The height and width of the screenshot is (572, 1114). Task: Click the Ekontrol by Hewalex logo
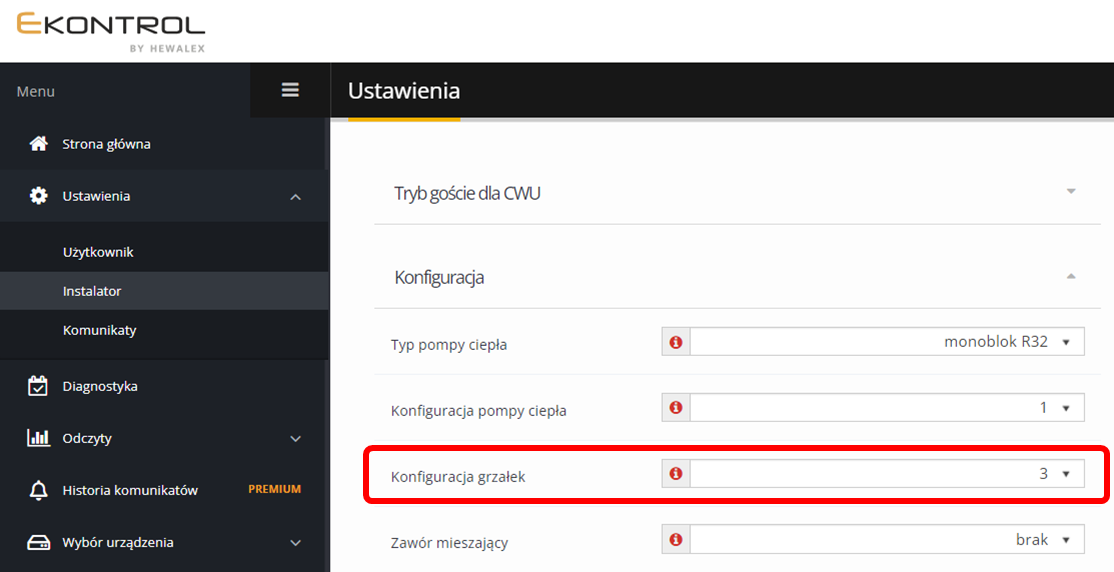110,30
